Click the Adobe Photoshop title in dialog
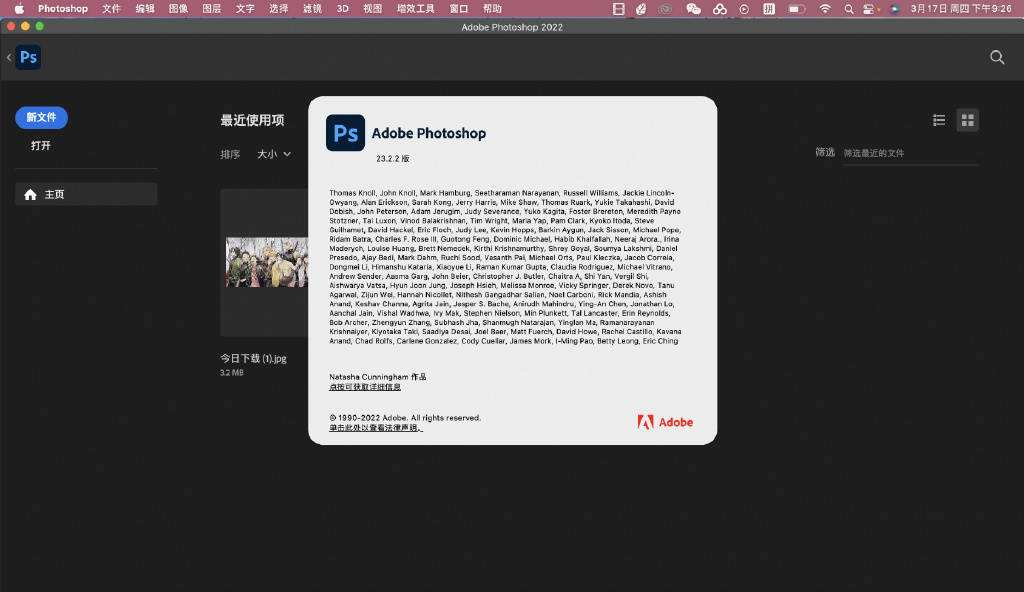 click(429, 133)
